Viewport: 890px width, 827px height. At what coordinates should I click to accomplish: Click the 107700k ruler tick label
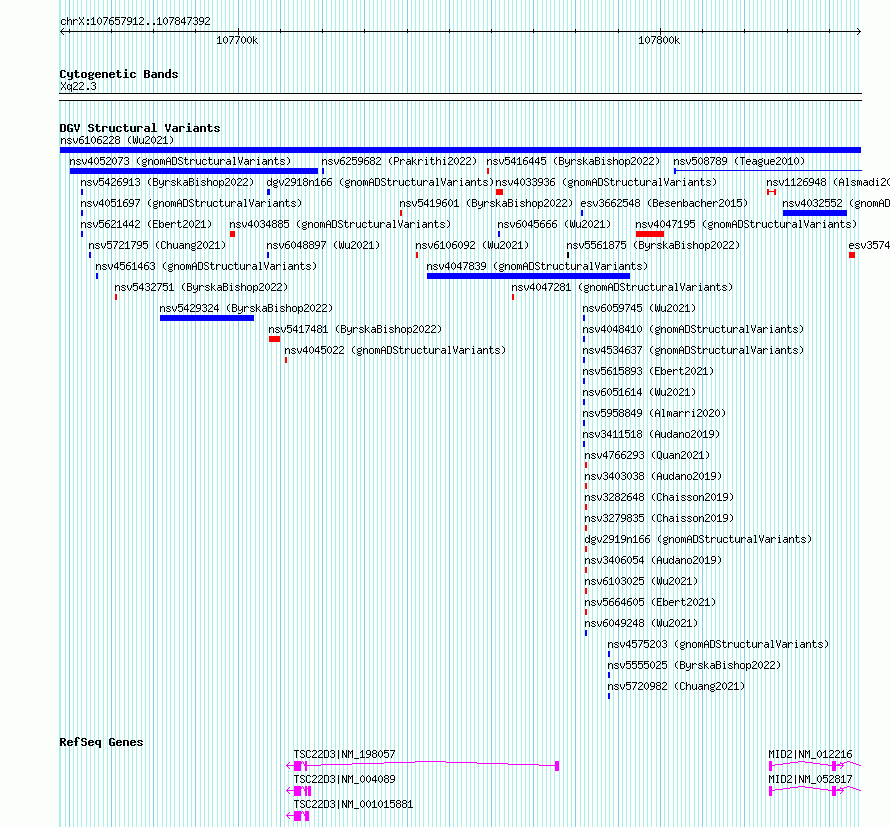tap(237, 40)
